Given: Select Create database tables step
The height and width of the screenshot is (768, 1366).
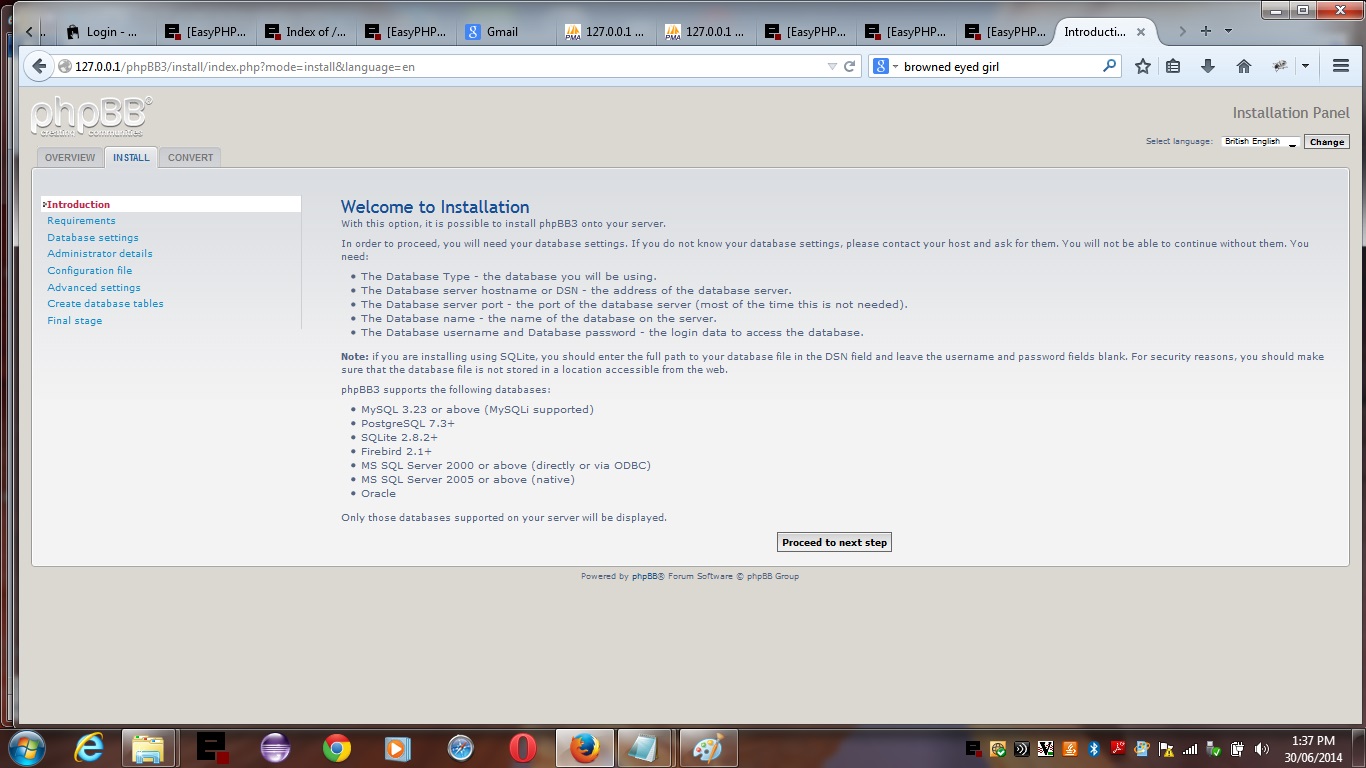Looking at the screenshot, I should pyautogui.click(x=105, y=303).
